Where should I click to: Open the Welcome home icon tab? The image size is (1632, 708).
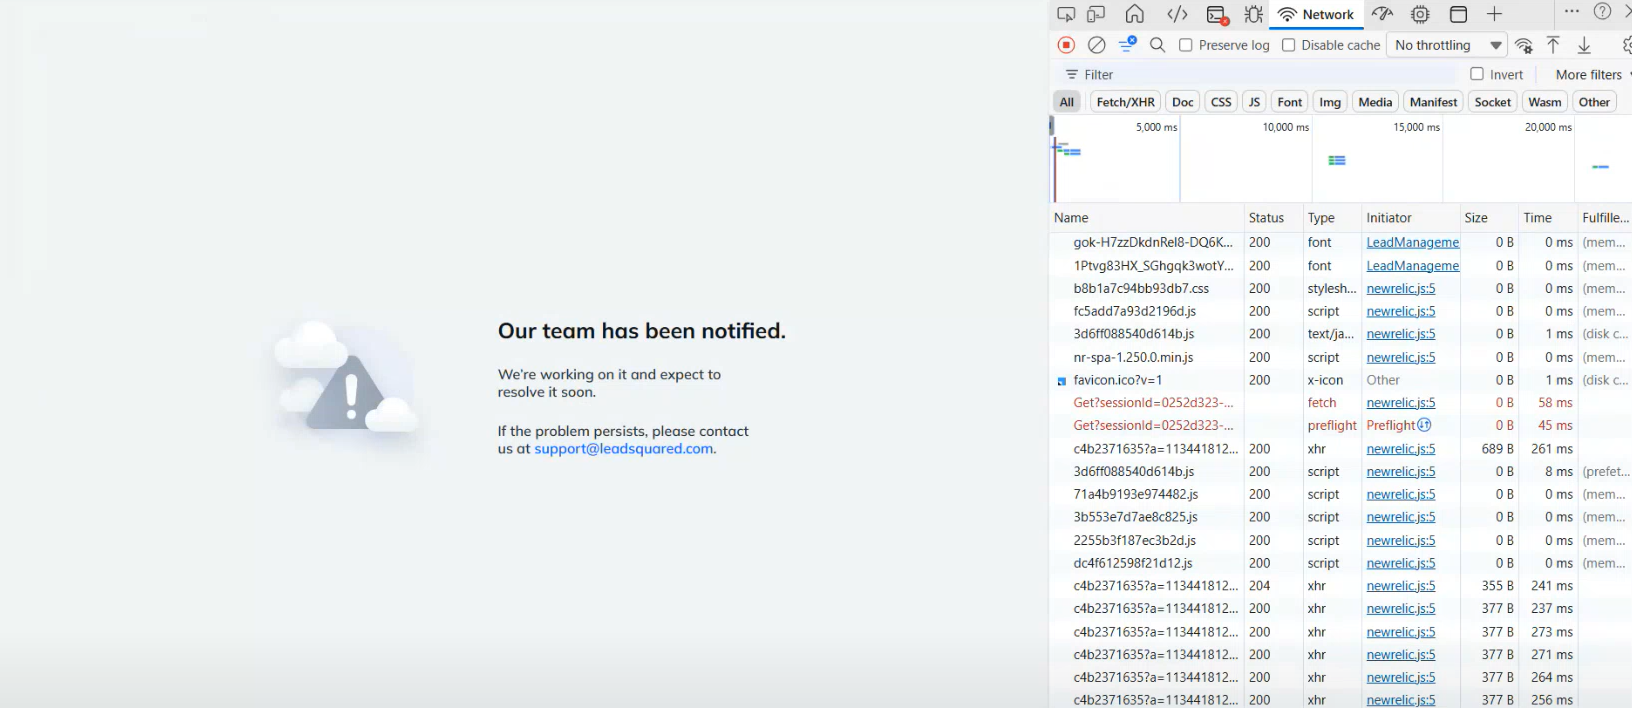pos(1134,14)
